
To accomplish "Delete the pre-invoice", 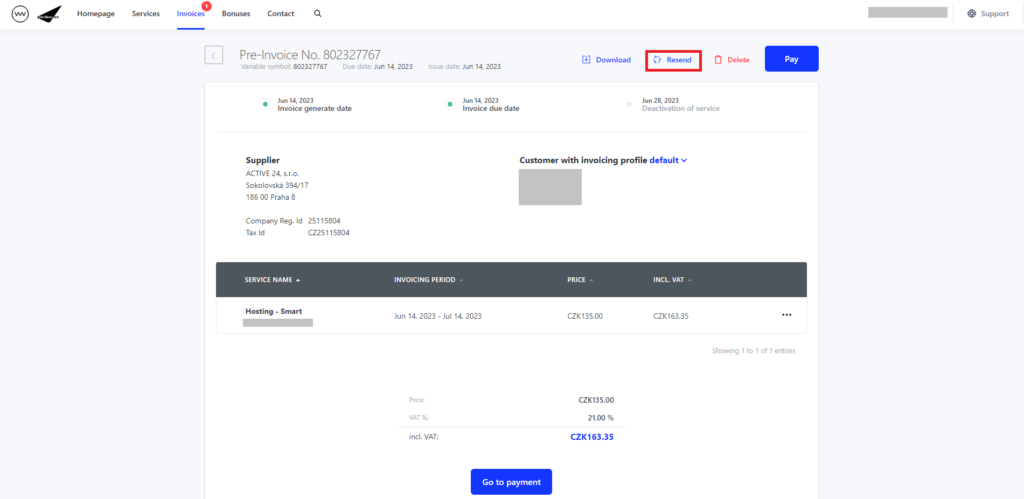I will (731, 60).
